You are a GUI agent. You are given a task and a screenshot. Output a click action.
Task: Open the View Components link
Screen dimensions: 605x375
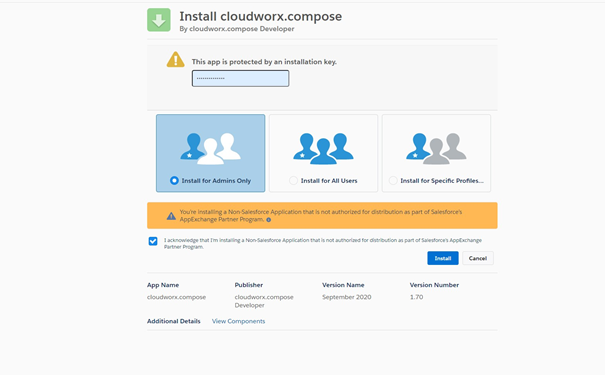[x=238, y=321]
